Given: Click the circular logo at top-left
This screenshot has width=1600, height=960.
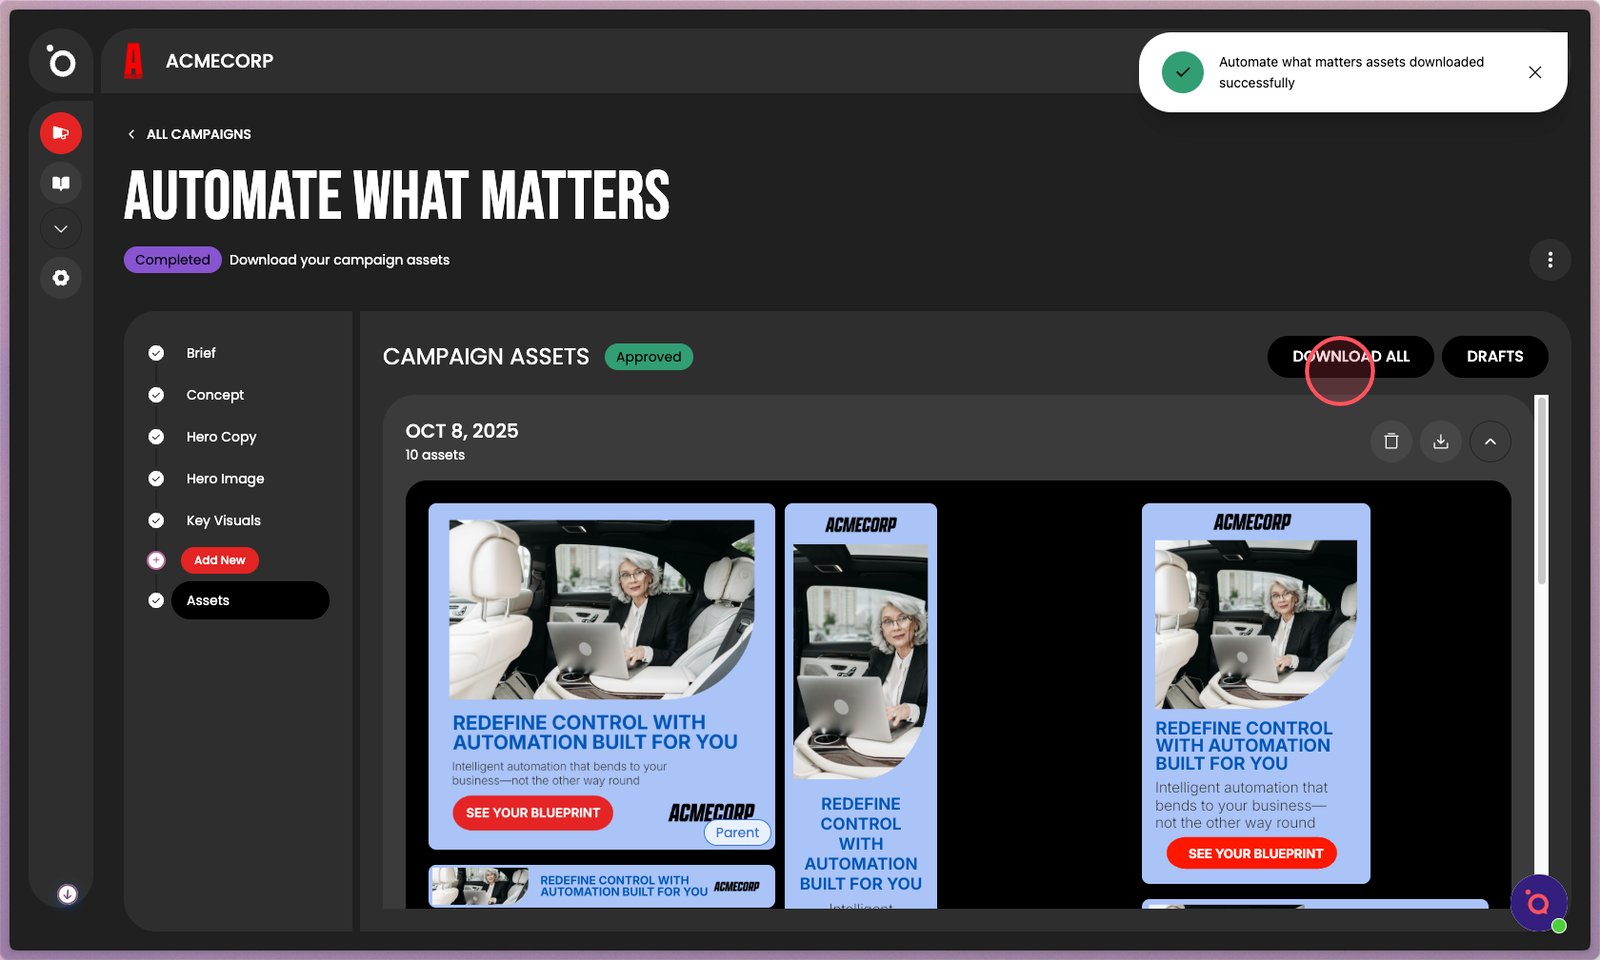Looking at the screenshot, I should pos(61,62).
